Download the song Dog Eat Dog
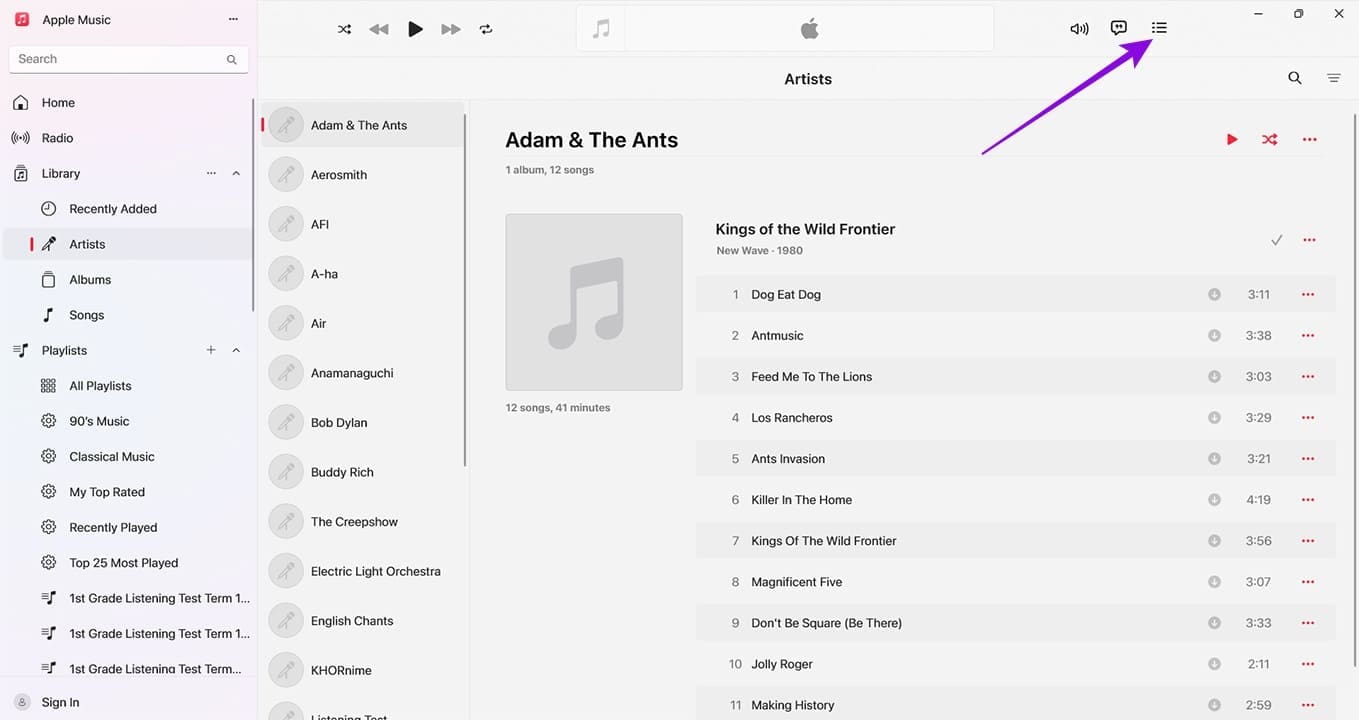 [1214, 295]
